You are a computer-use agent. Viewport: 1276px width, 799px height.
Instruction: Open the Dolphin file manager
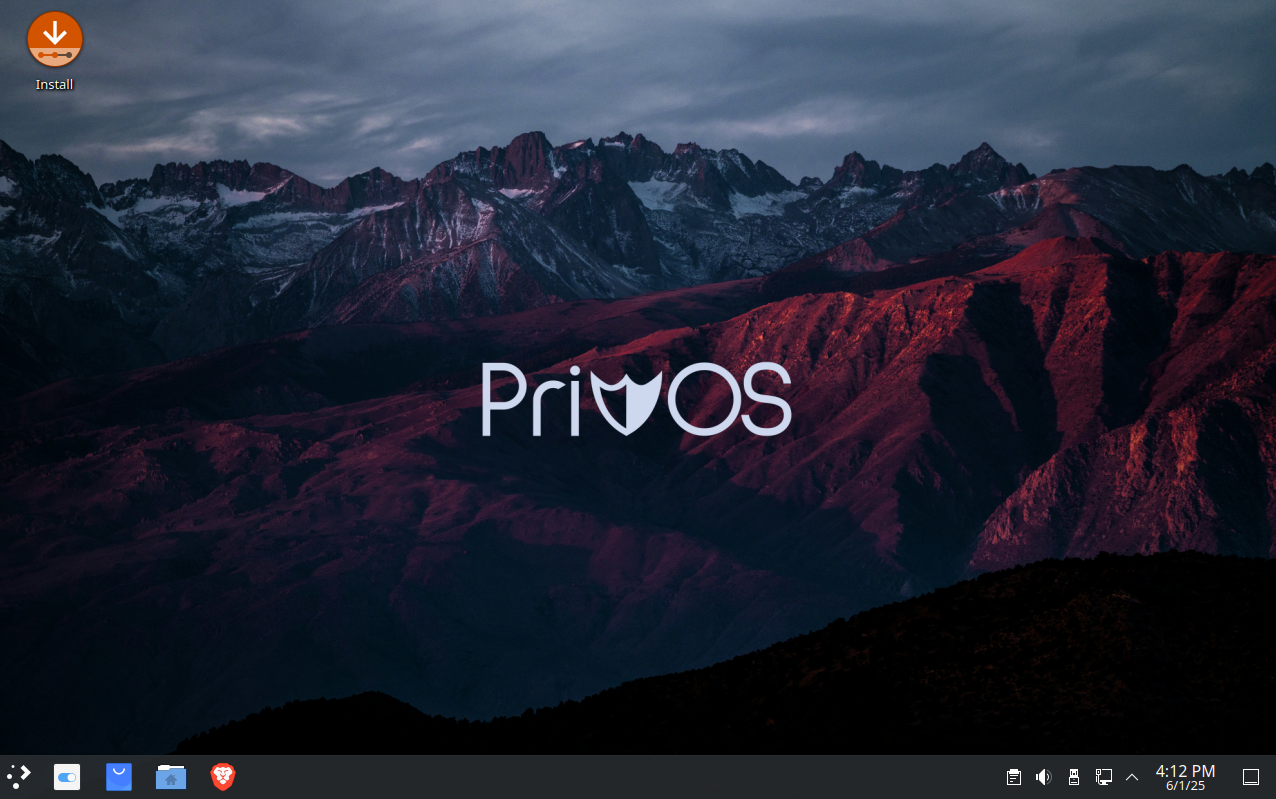tap(171, 777)
